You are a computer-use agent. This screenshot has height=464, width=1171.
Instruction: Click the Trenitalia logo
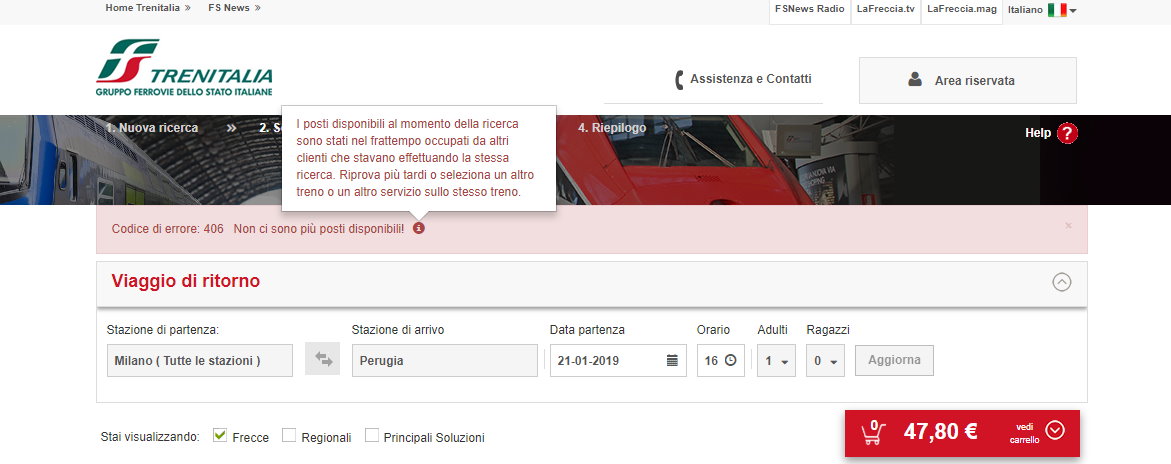coord(184,67)
